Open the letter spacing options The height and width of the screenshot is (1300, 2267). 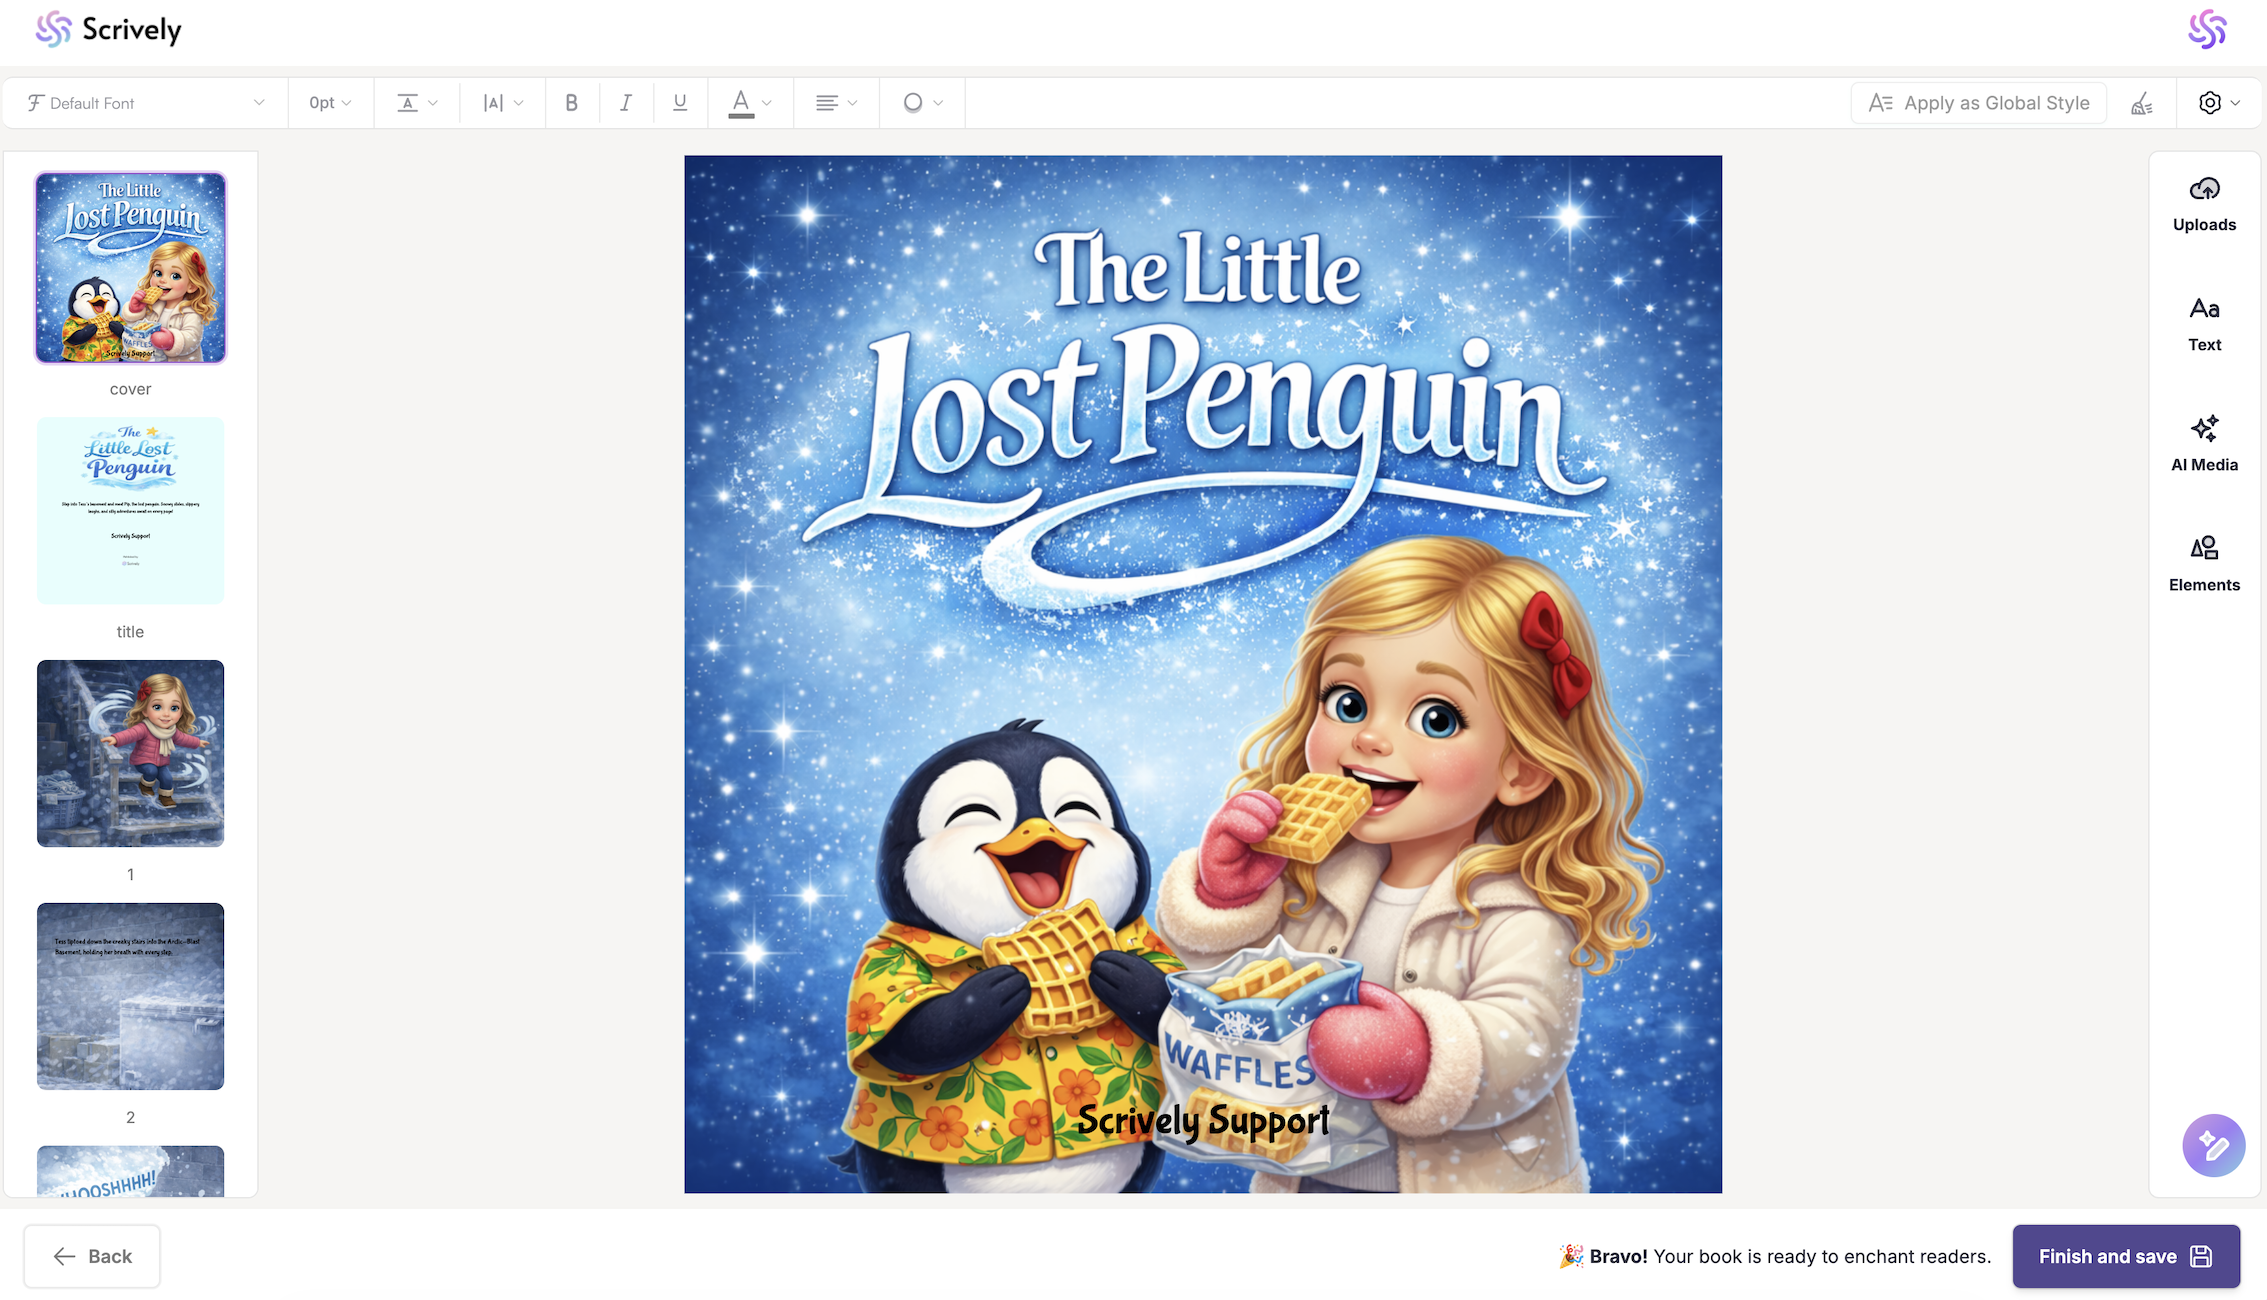click(x=502, y=103)
